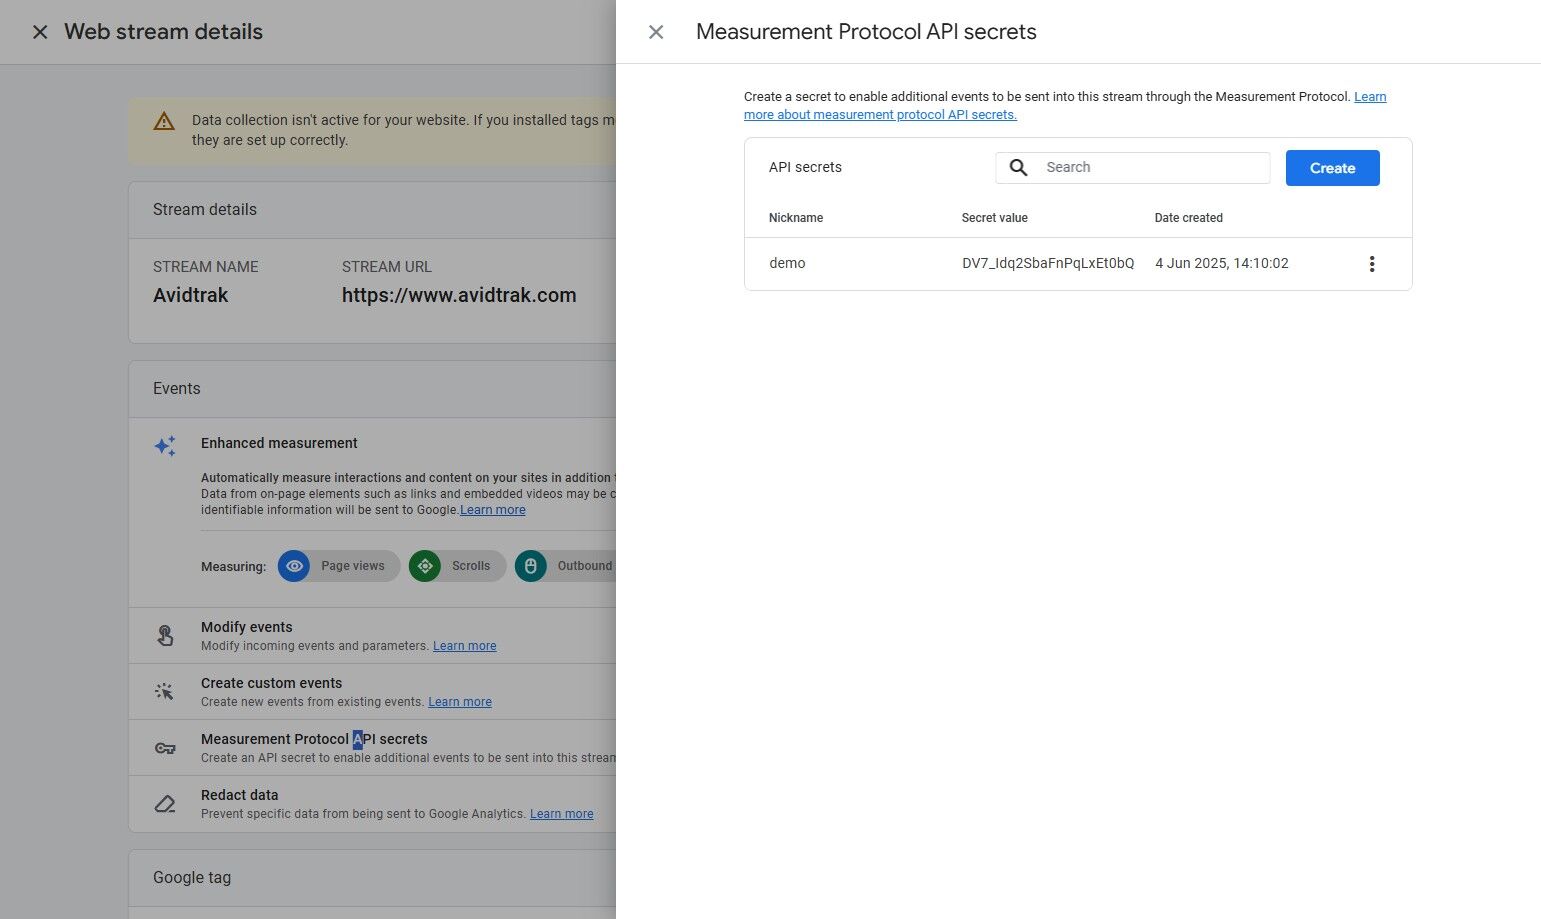Expand the Google tag section
The height and width of the screenshot is (919, 1541).
(x=192, y=877)
